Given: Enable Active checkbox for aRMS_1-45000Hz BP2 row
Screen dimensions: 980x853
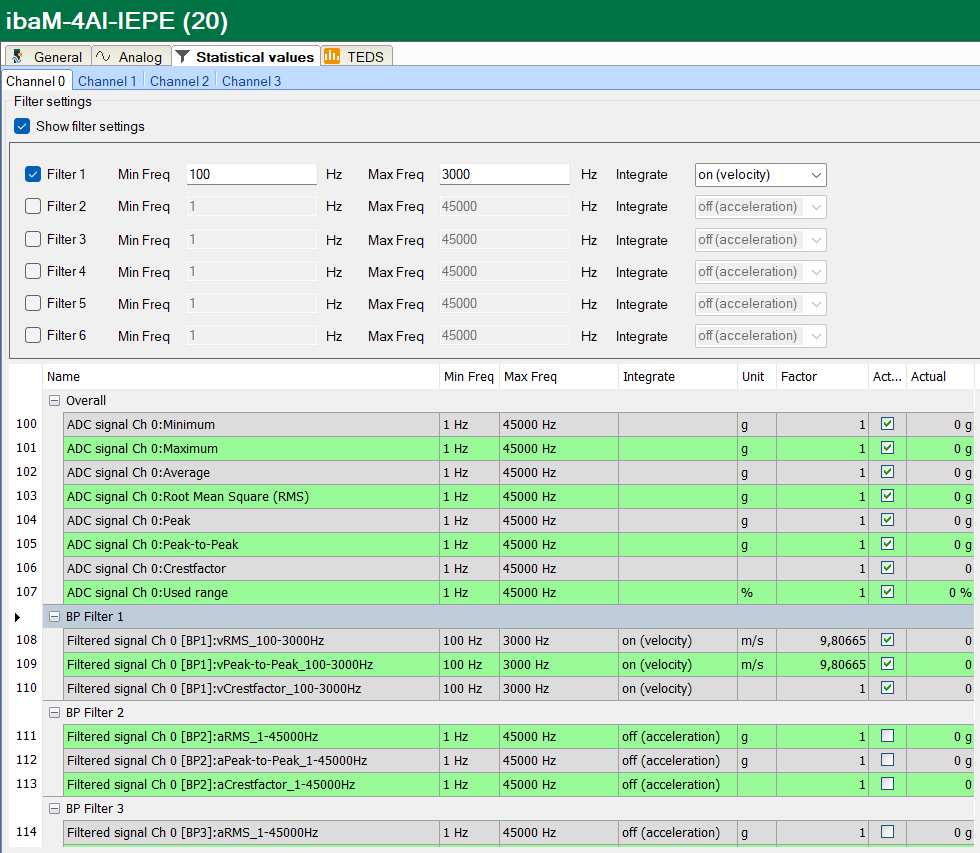Looking at the screenshot, I should coord(887,736).
